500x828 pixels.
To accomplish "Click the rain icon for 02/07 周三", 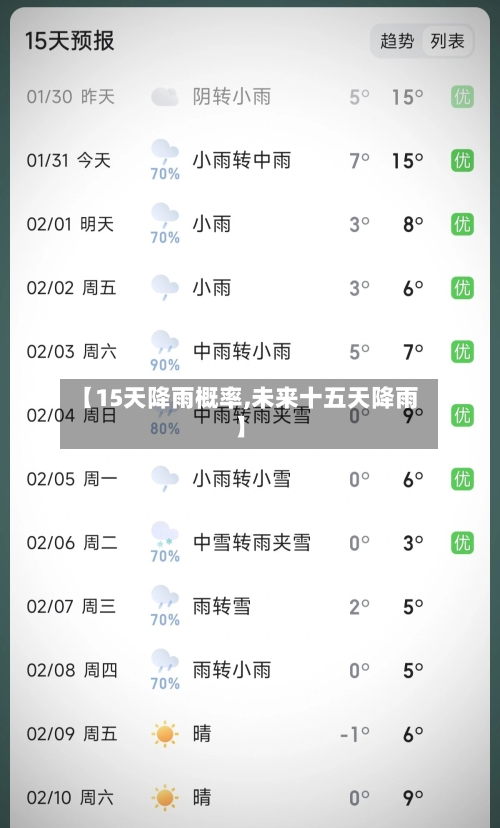I will click(x=165, y=598).
